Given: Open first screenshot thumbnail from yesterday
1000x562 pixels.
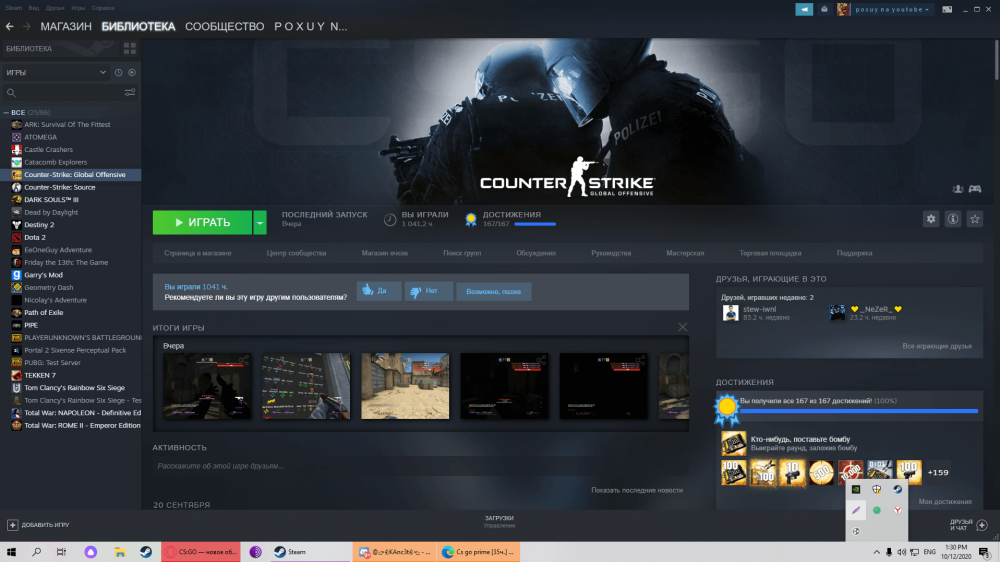Looking at the screenshot, I should pyautogui.click(x=207, y=386).
